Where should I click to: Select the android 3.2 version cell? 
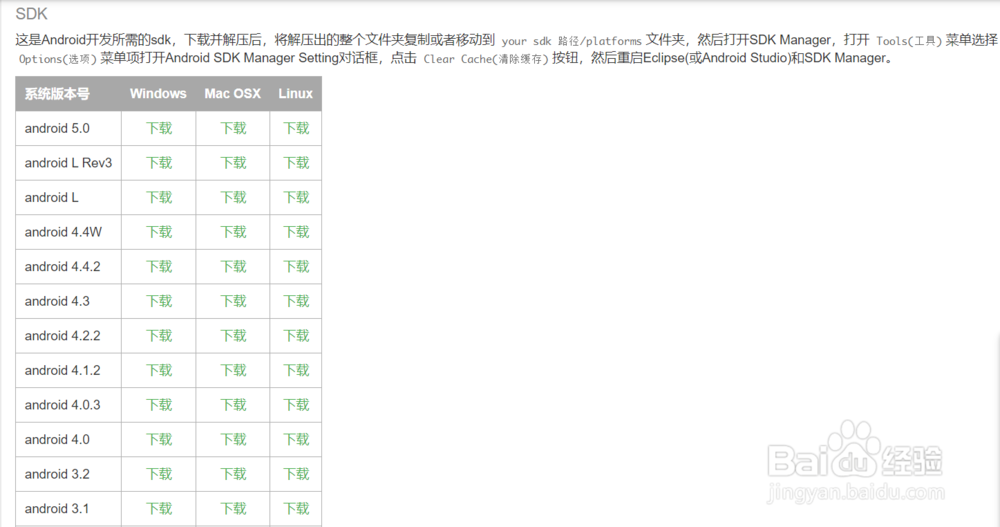pos(68,473)
